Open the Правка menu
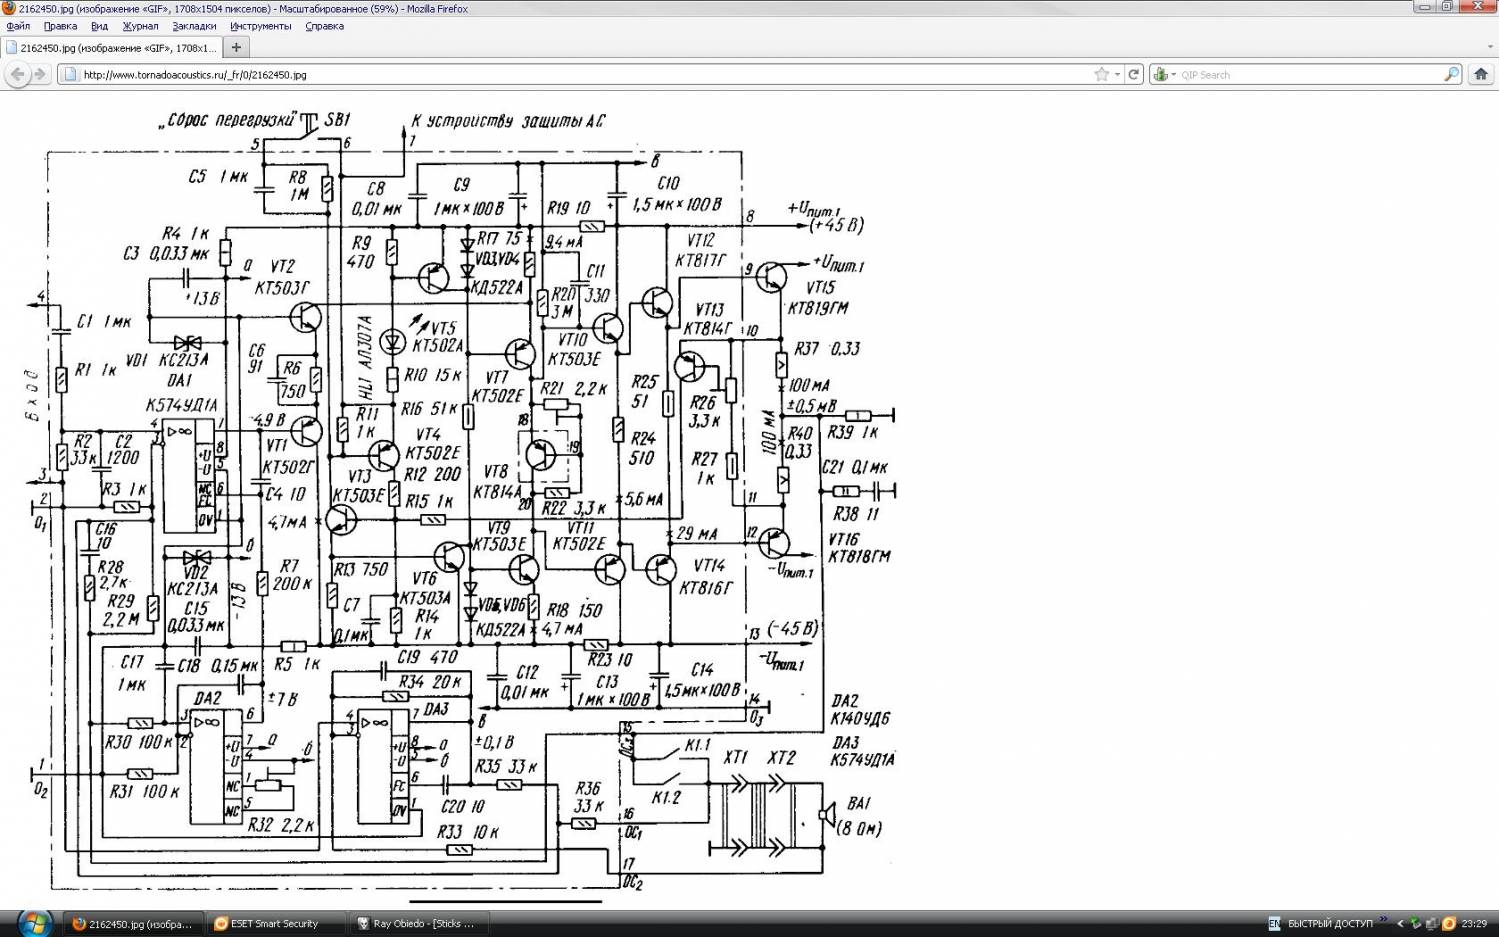 60,26
